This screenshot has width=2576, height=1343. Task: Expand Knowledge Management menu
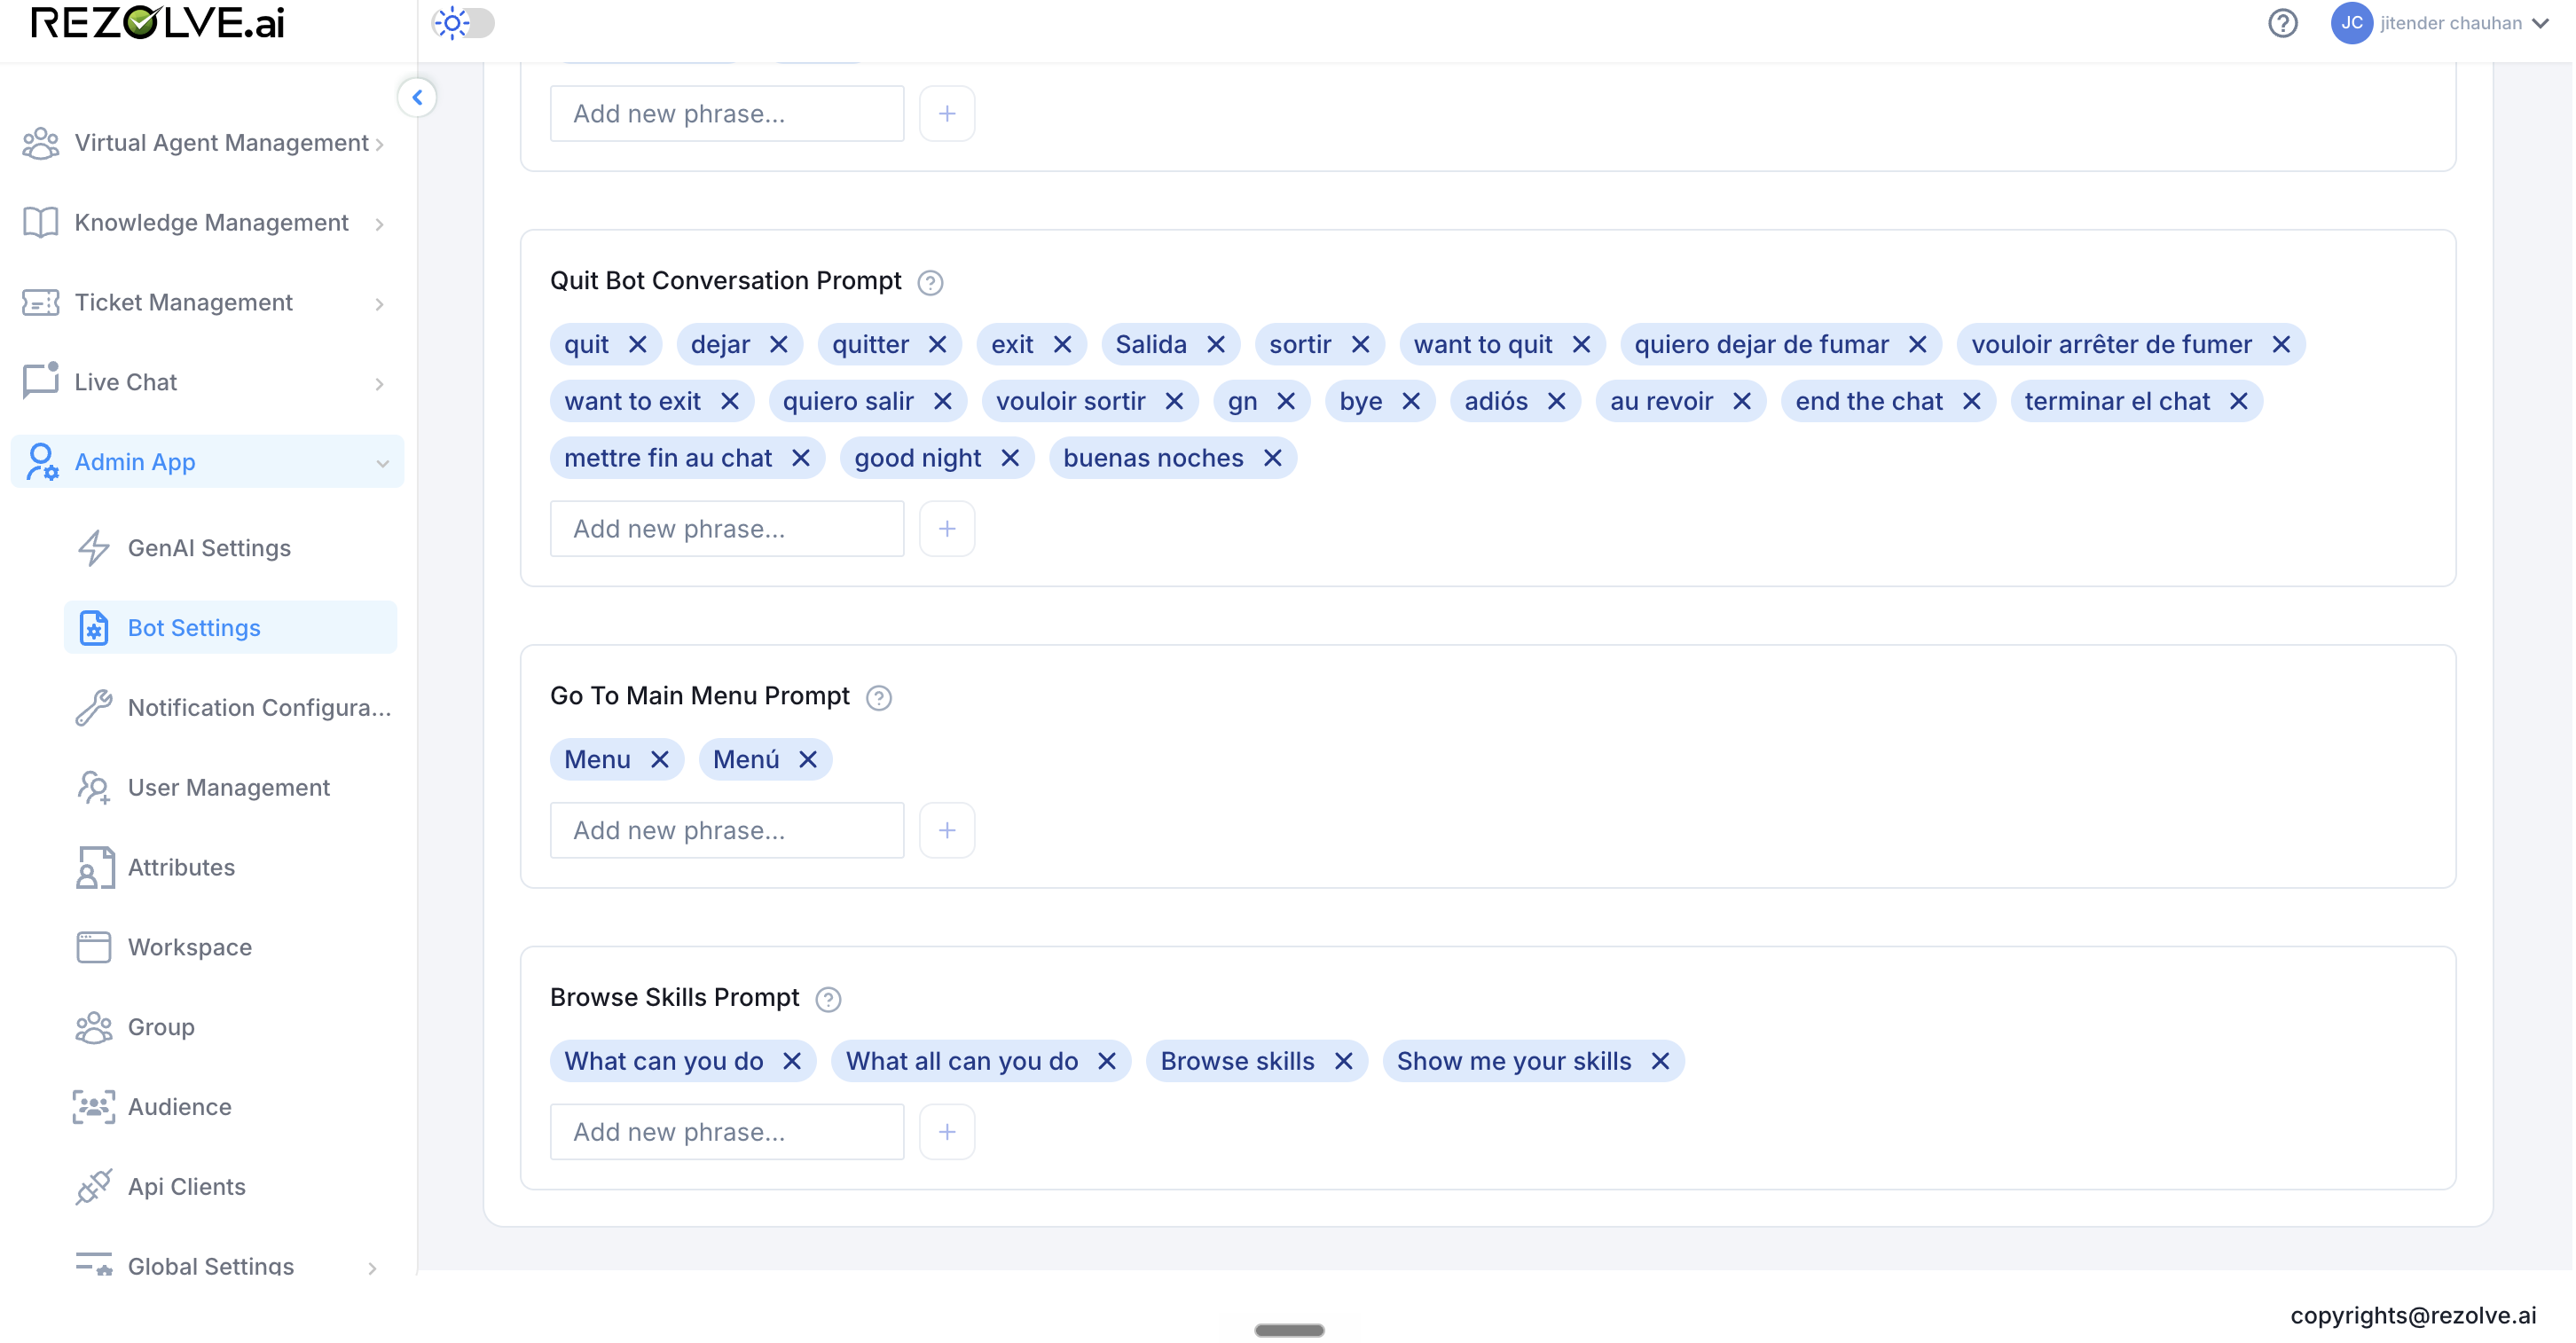(207, 223)
